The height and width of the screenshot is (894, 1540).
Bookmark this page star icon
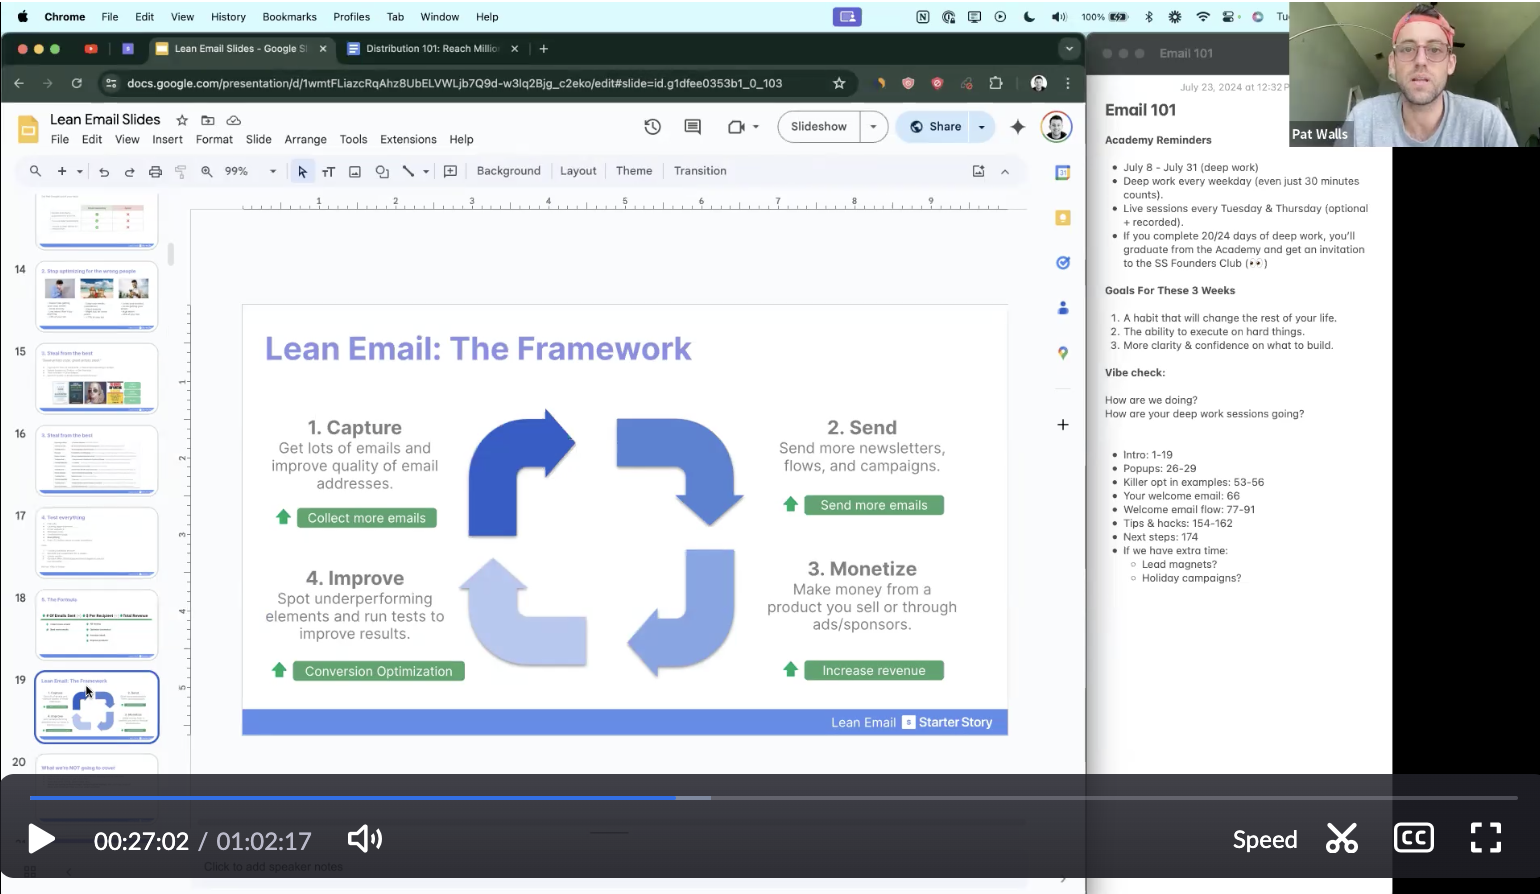tap(839, 83)
